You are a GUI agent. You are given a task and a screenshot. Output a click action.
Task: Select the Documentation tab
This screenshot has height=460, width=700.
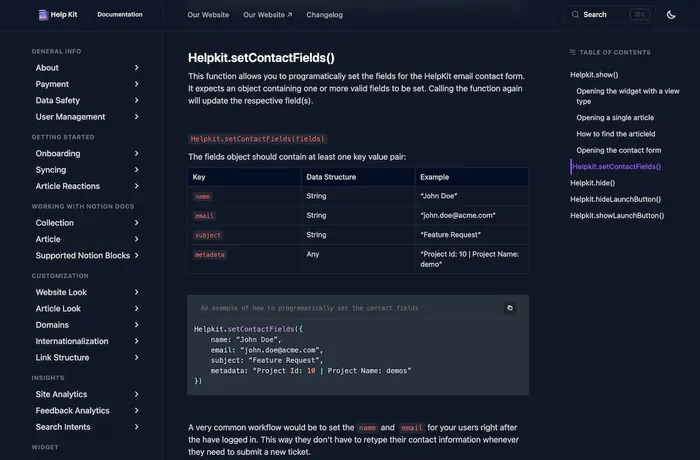pyautogui.click(x=120, y=15)
